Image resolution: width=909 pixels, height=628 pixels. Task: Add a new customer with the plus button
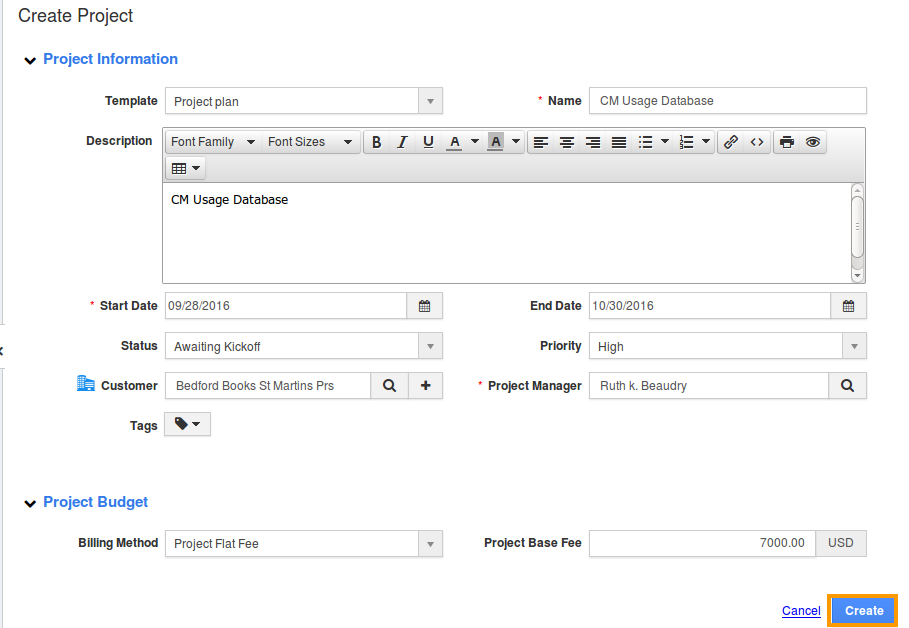[x=425, y=385]
